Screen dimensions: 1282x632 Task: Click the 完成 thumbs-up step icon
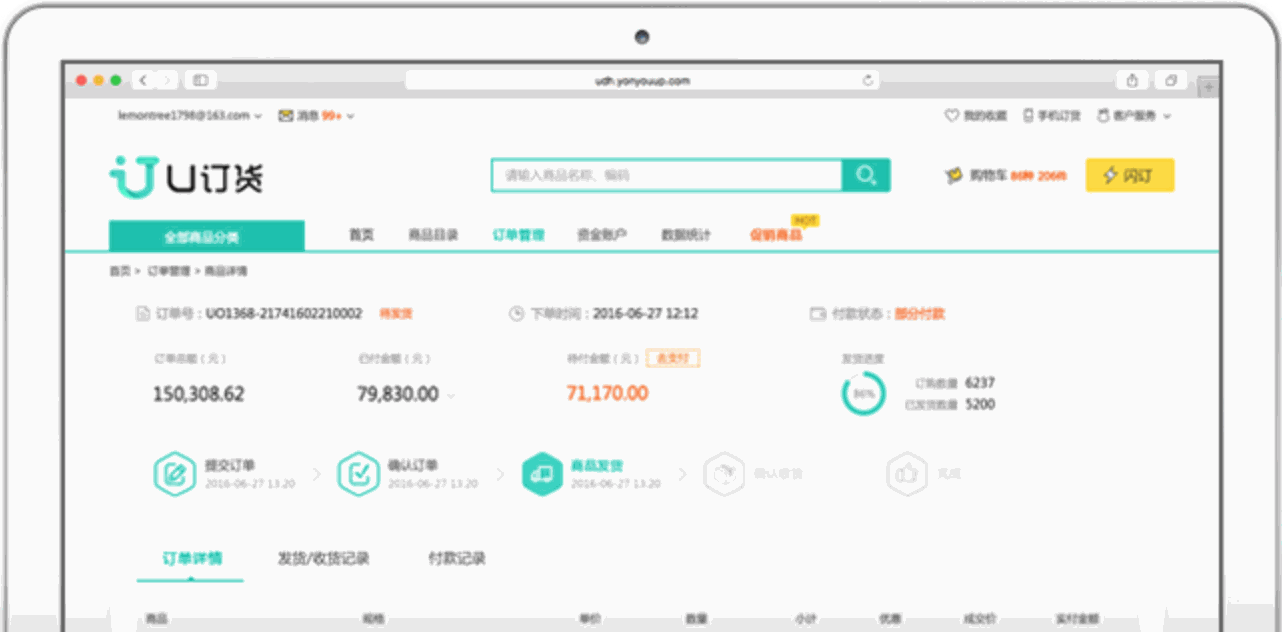907,474
